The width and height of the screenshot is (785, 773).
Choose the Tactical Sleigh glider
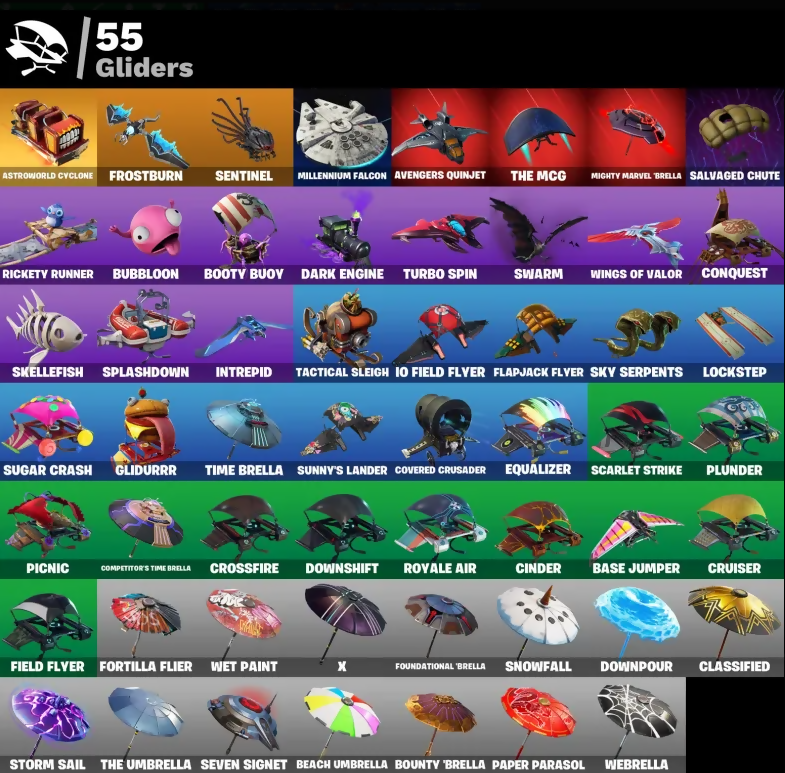tap(342, 333)
